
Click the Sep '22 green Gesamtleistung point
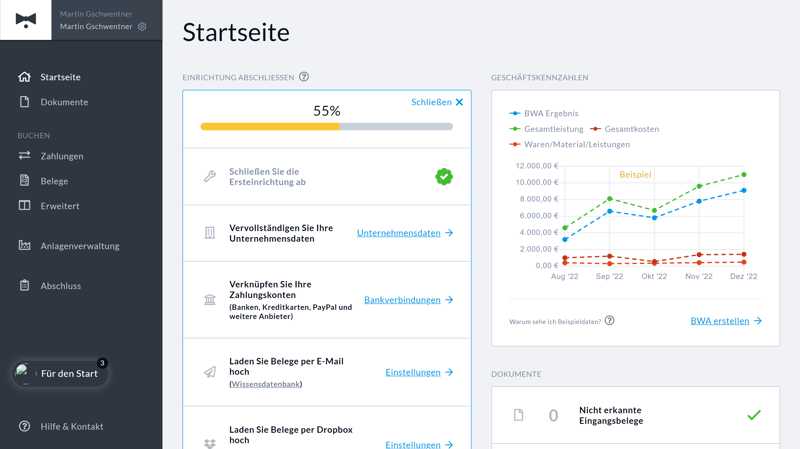[610, 198]
